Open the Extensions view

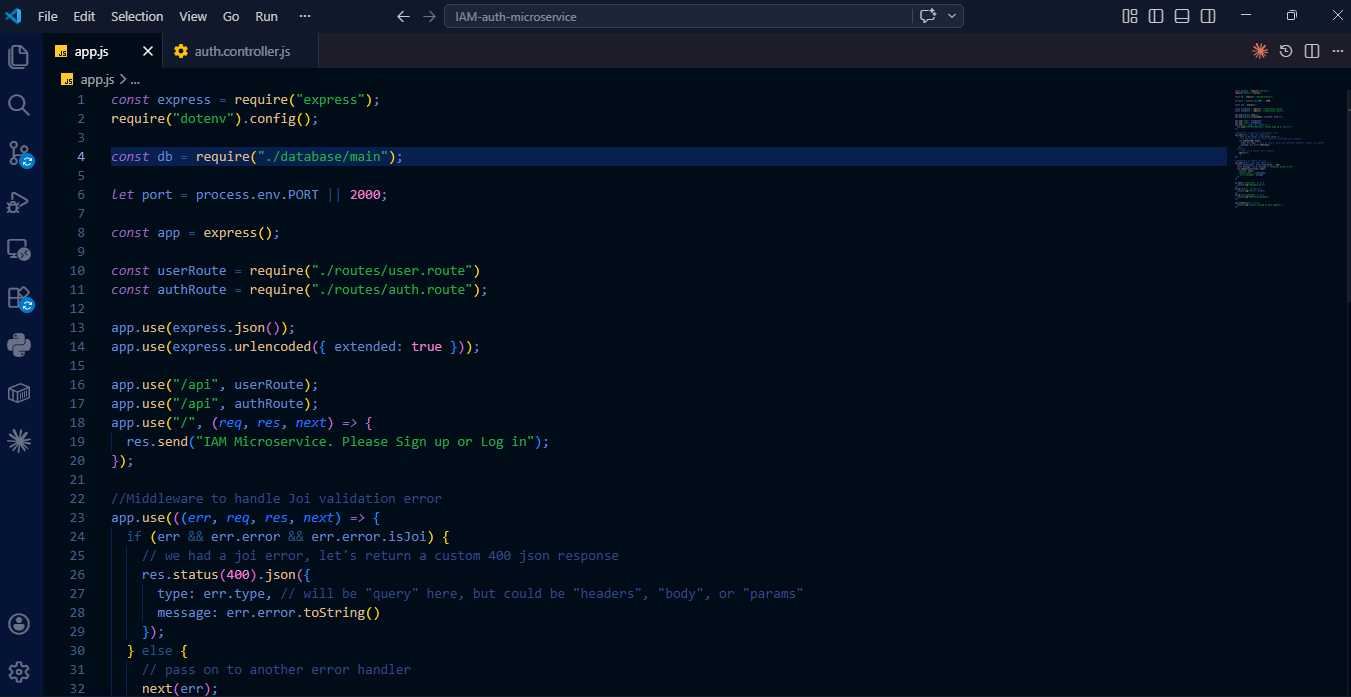click(x=18, y=297)
